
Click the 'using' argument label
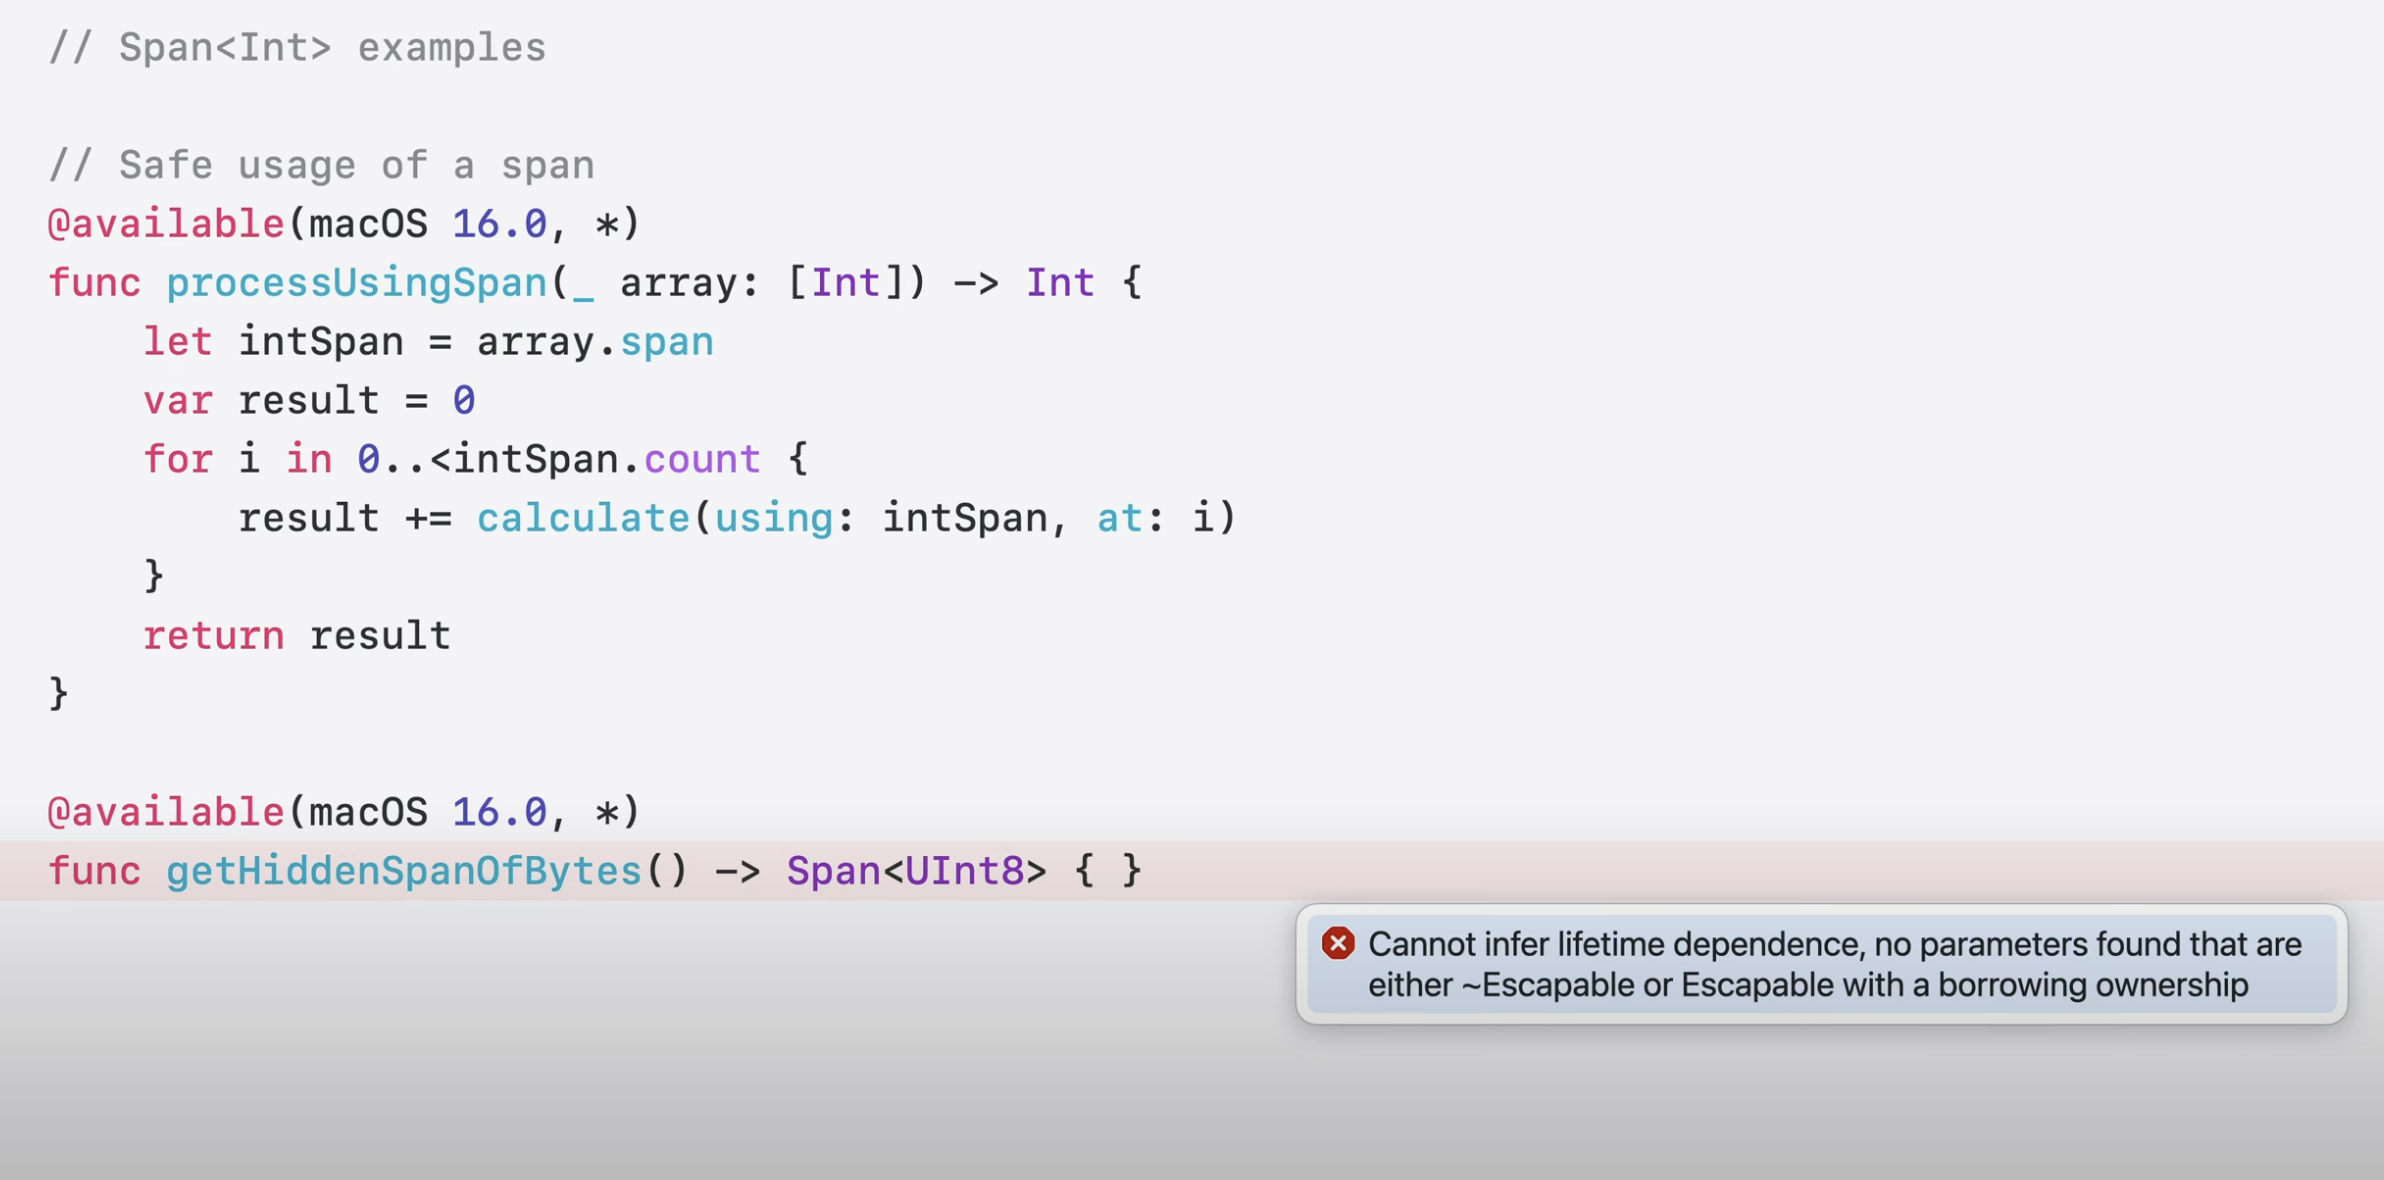click(773, 518)
